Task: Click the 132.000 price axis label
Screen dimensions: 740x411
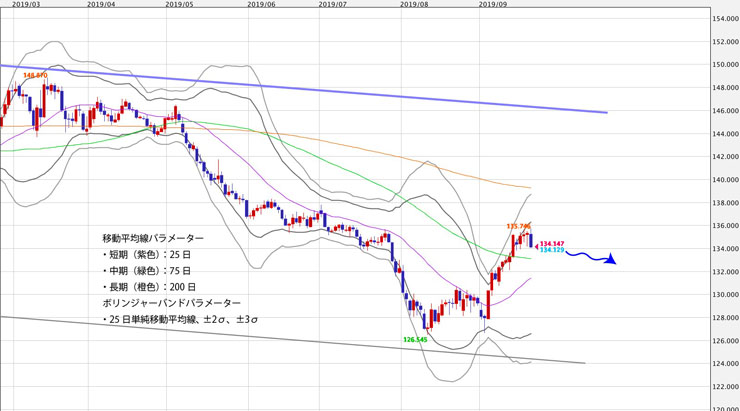Action: click(x=726, y=272)
